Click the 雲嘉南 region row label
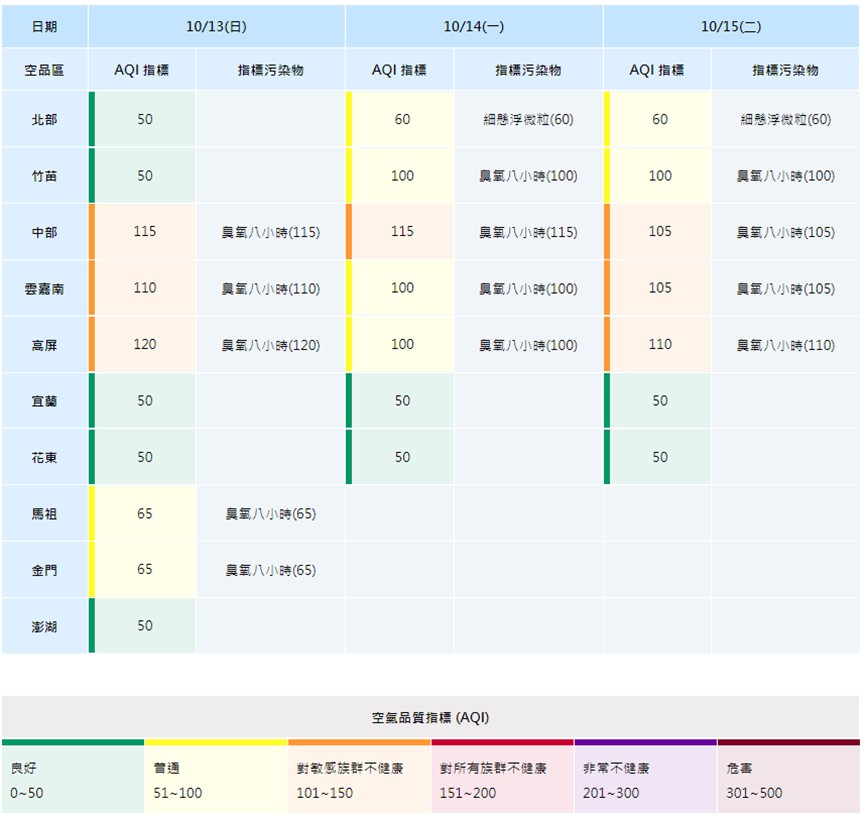865x817 pixels. pyautogui.click(x=45, y=289)
